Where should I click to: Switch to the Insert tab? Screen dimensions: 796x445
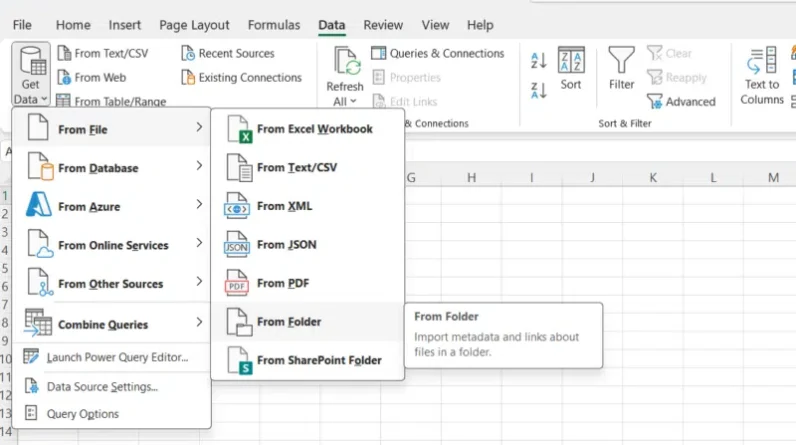pos(124,25)
